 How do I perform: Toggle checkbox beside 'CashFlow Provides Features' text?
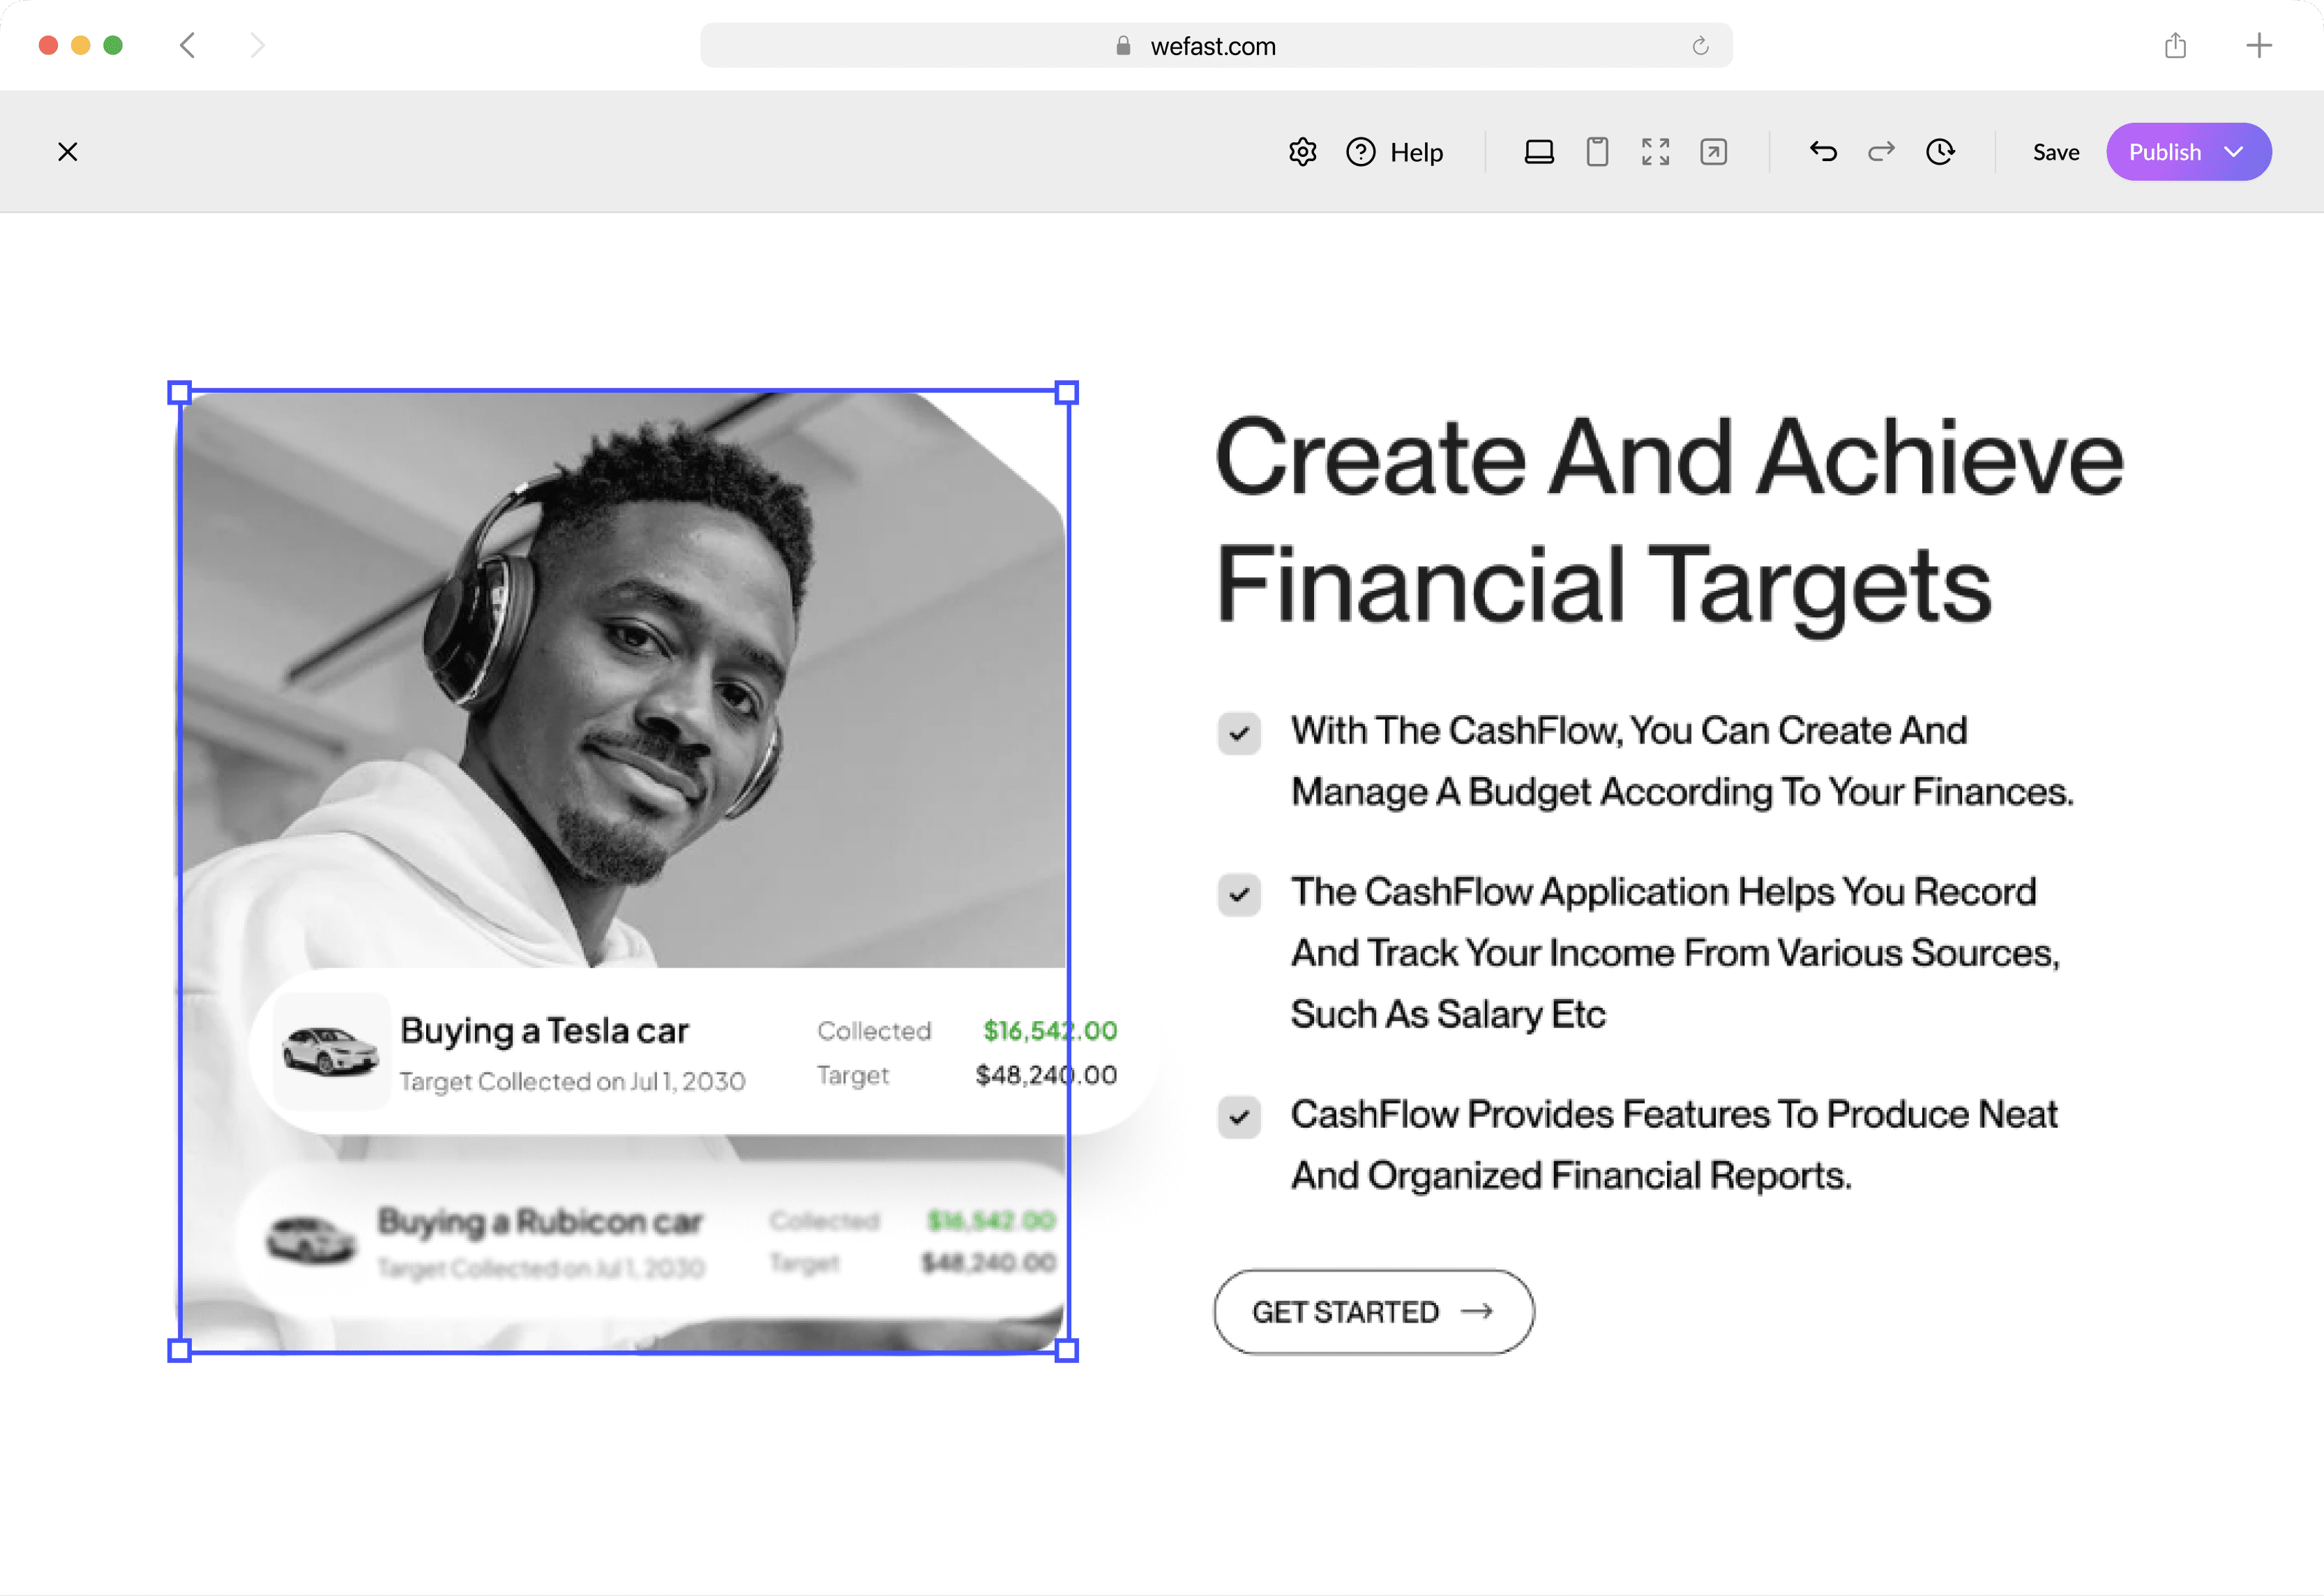point(1239,1117)
